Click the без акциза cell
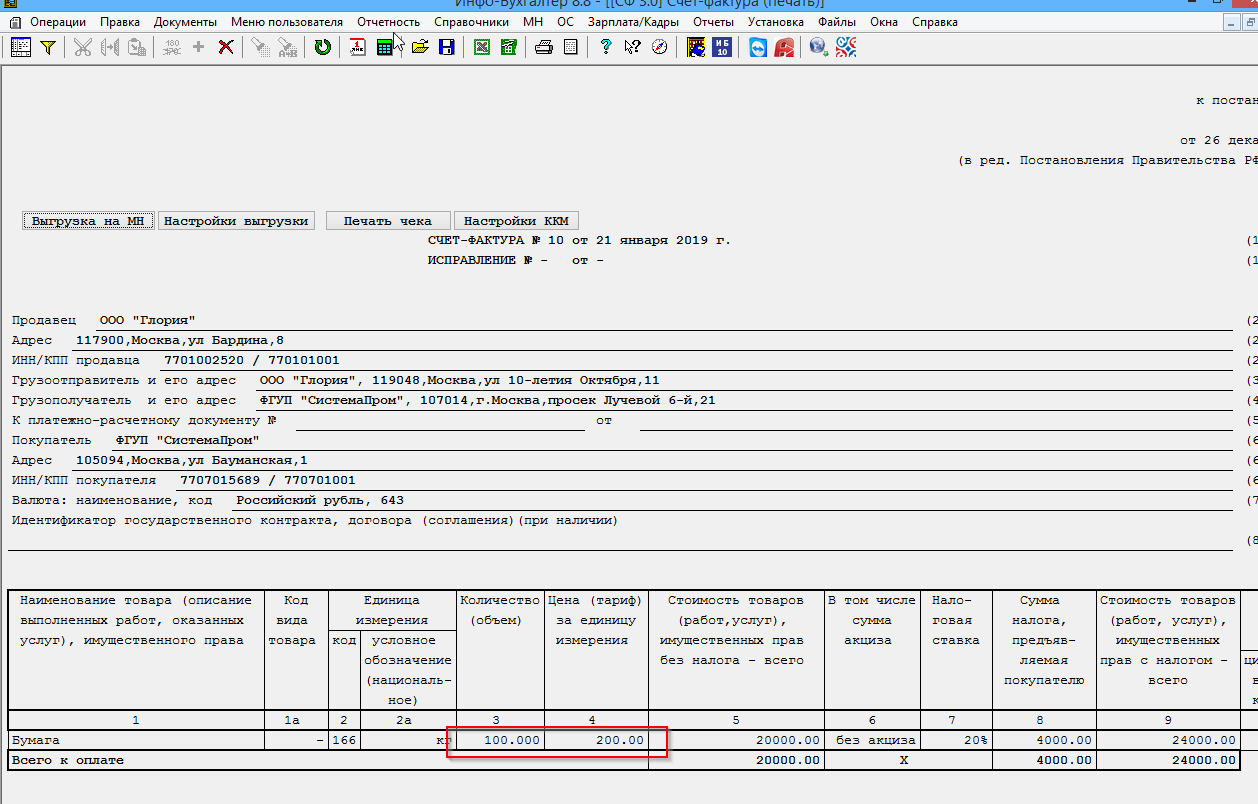This screenshot has height=804, width=1258. tap(872, 740)
